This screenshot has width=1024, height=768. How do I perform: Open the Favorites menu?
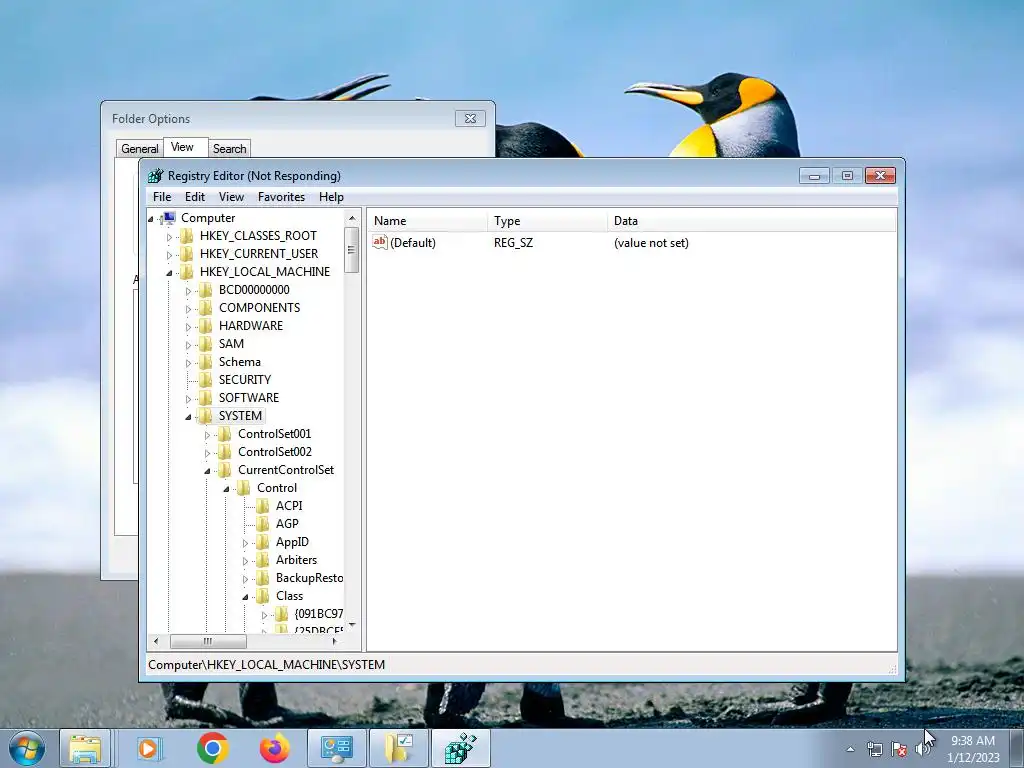[281, 197]
